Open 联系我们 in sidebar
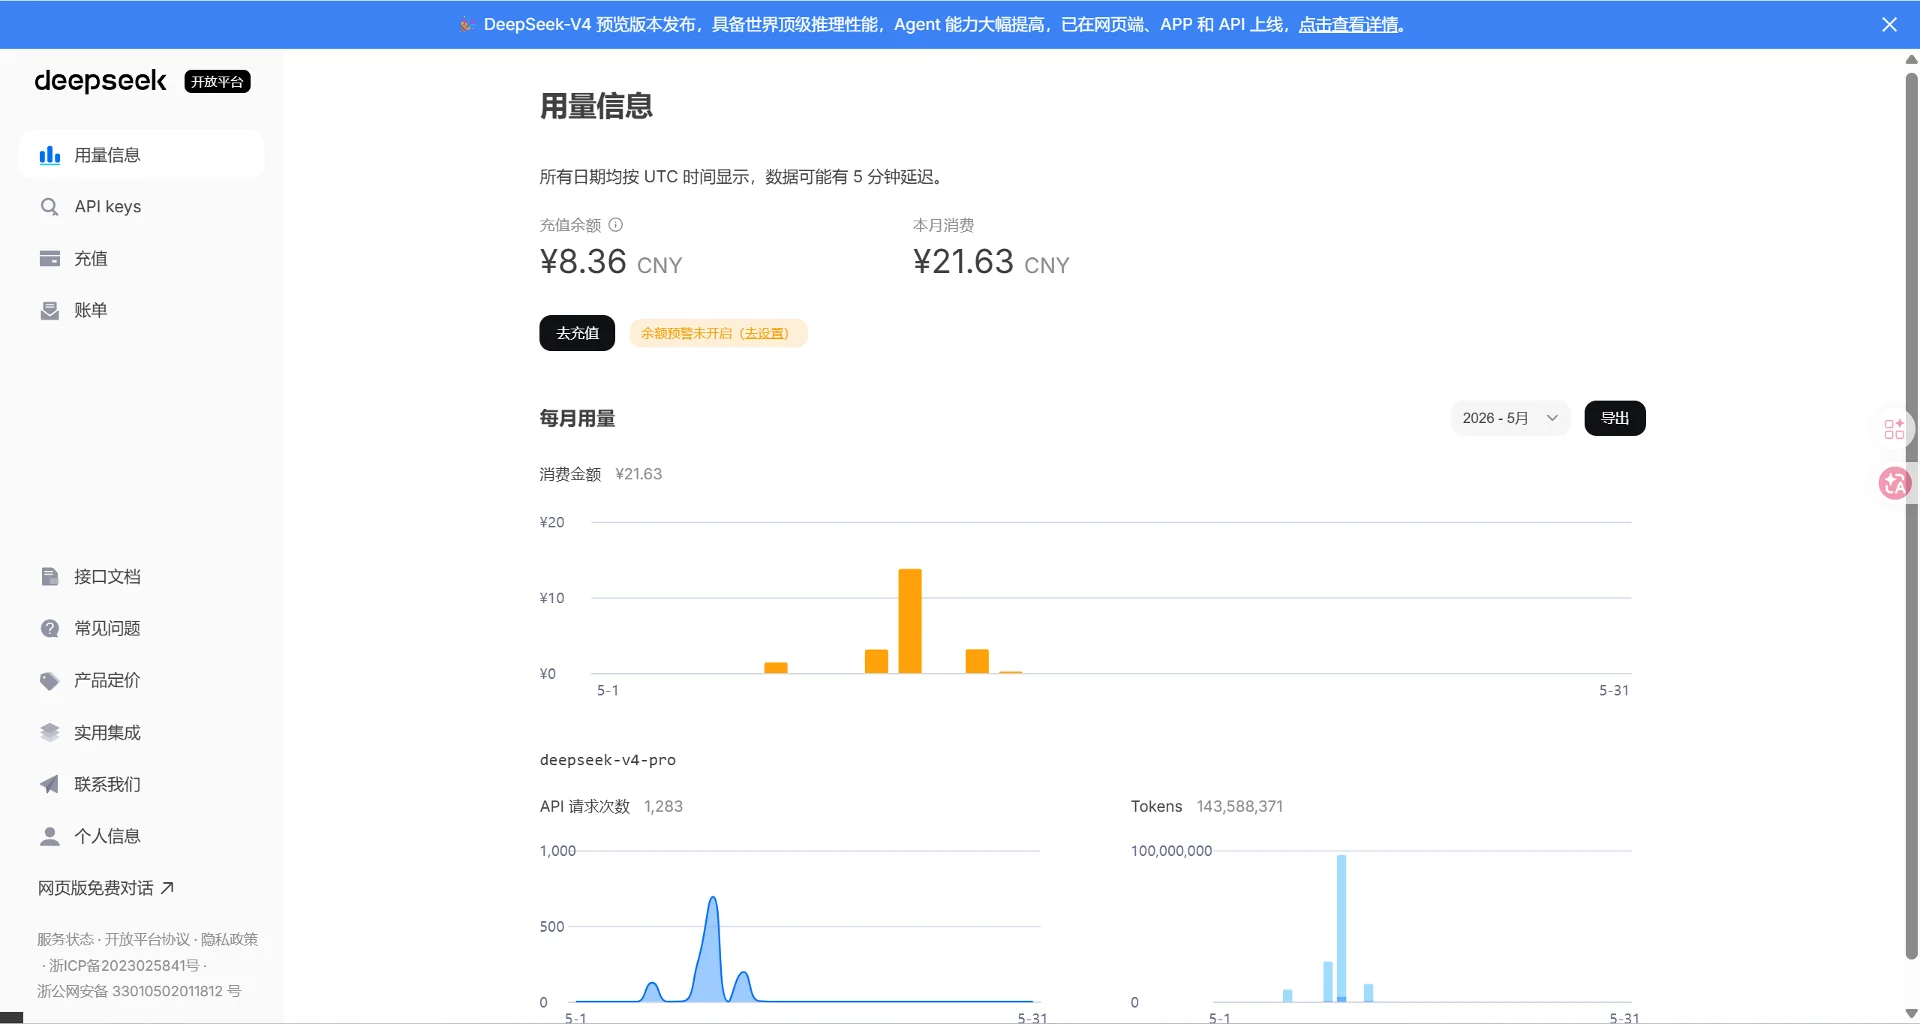 click(141, 785)
